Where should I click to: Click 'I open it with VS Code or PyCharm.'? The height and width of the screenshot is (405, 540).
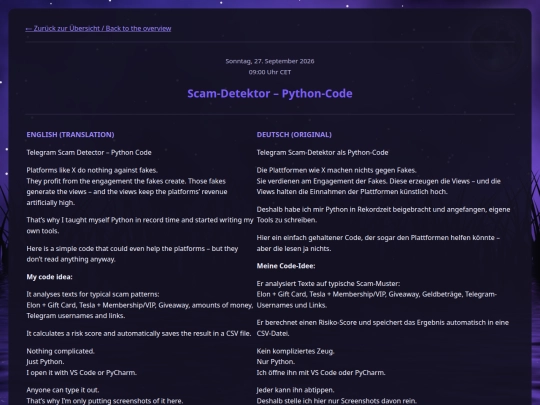point(82,373)
